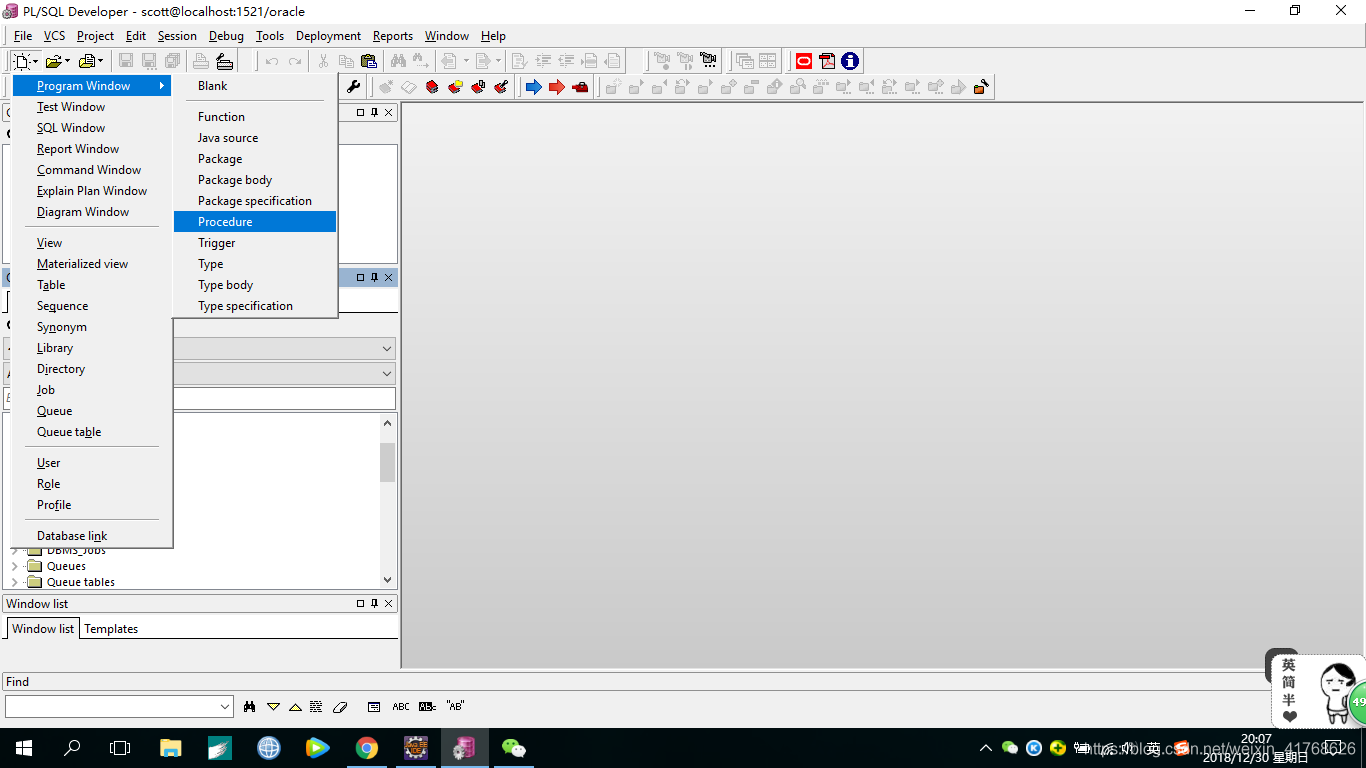The width and height of the screenshot is (1366, 768).
Task: Open File Explorer from taskbar
Action: pyautogui.click(x=171, y=748)
